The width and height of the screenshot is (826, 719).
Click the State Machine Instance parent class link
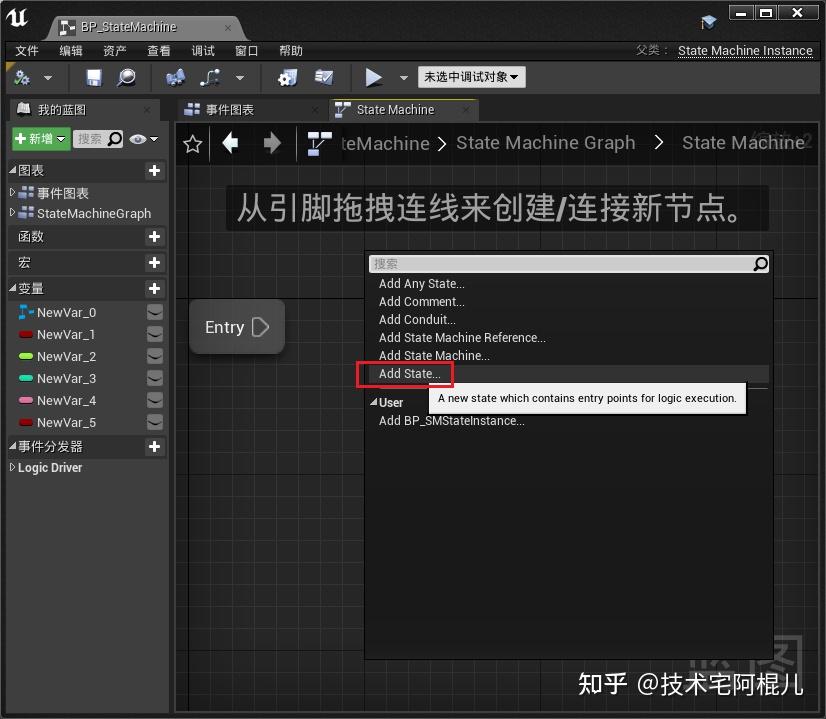(x=745, y=50)
